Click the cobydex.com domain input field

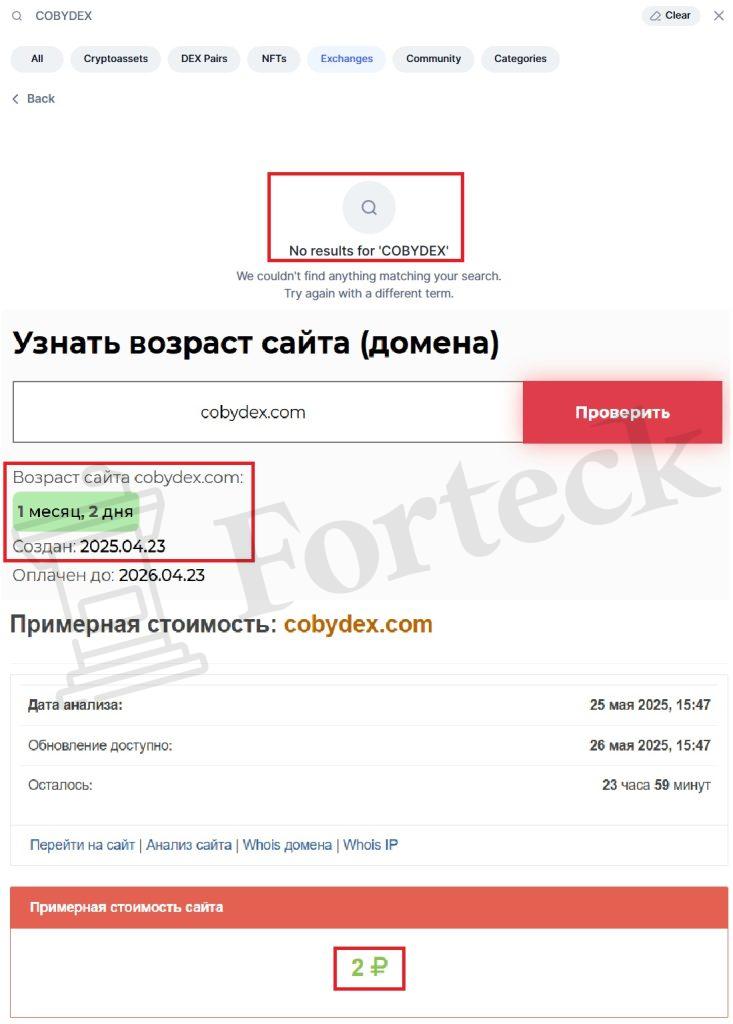tap(268, 412)
